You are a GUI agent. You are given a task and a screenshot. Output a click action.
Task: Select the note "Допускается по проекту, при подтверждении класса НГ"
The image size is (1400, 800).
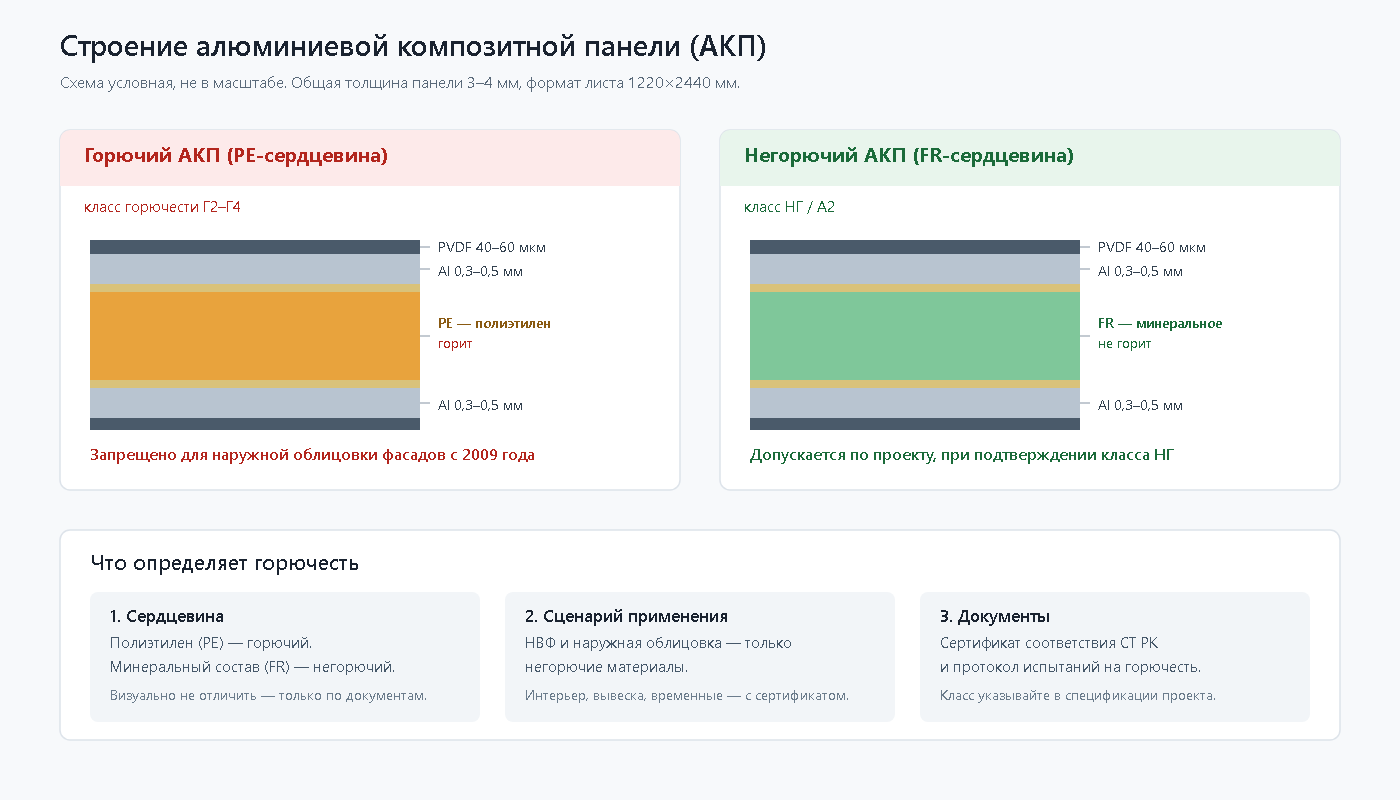tap(962, 455)
